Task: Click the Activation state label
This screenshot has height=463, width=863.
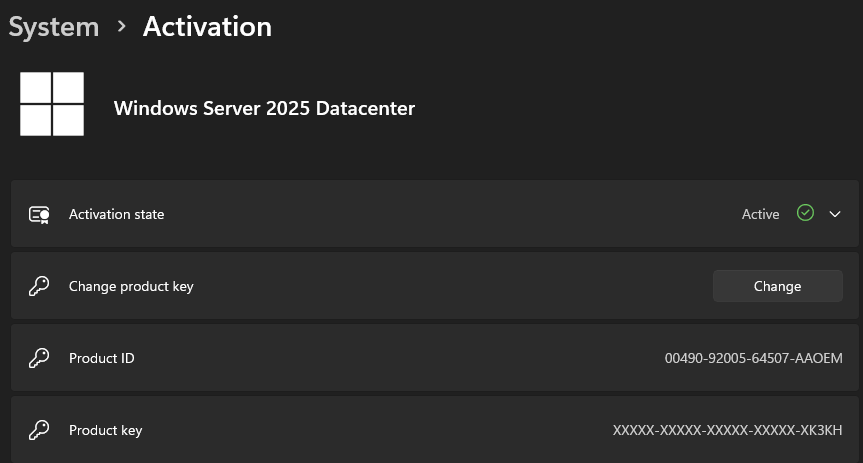Action: click(116, 214)
